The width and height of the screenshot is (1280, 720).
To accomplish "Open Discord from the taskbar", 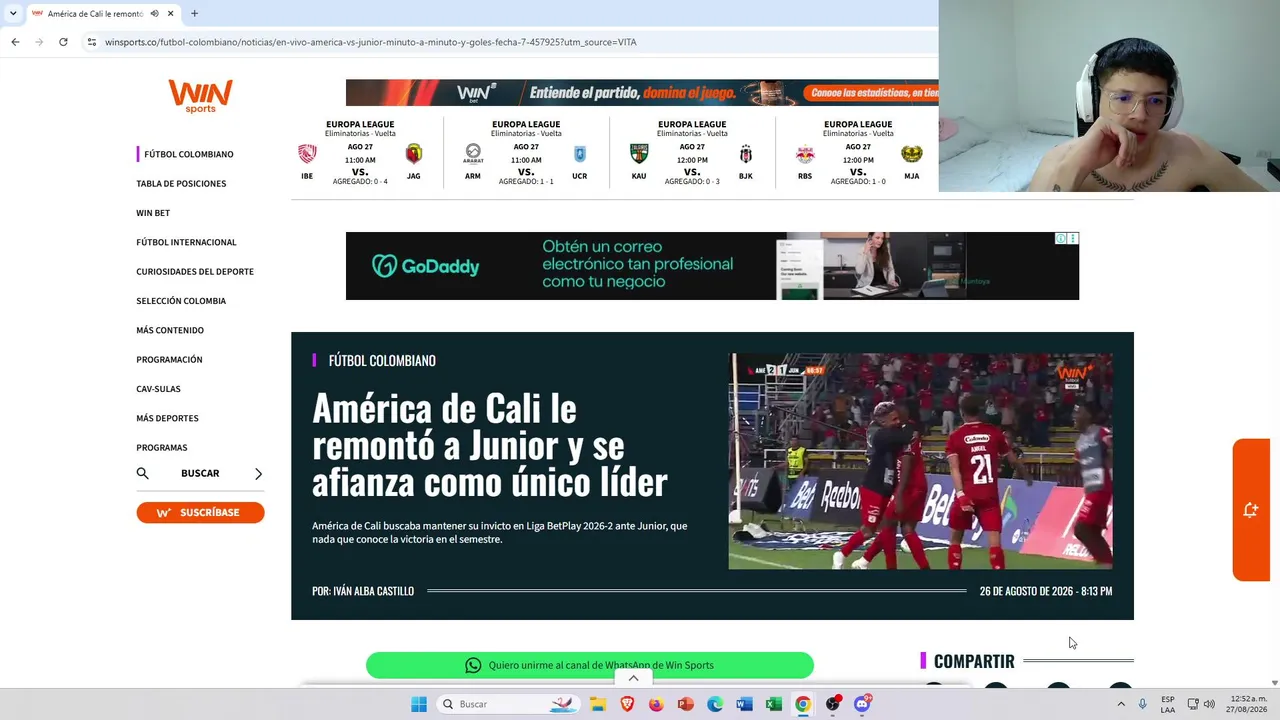I will 862,704.
